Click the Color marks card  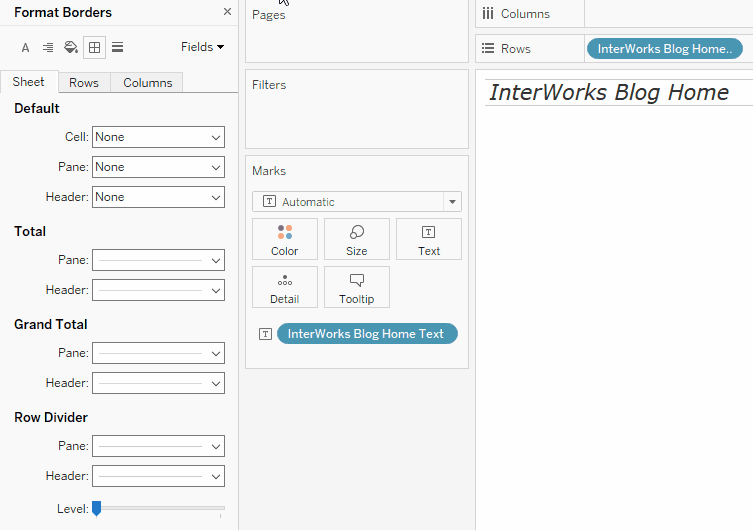coord(285,239)
